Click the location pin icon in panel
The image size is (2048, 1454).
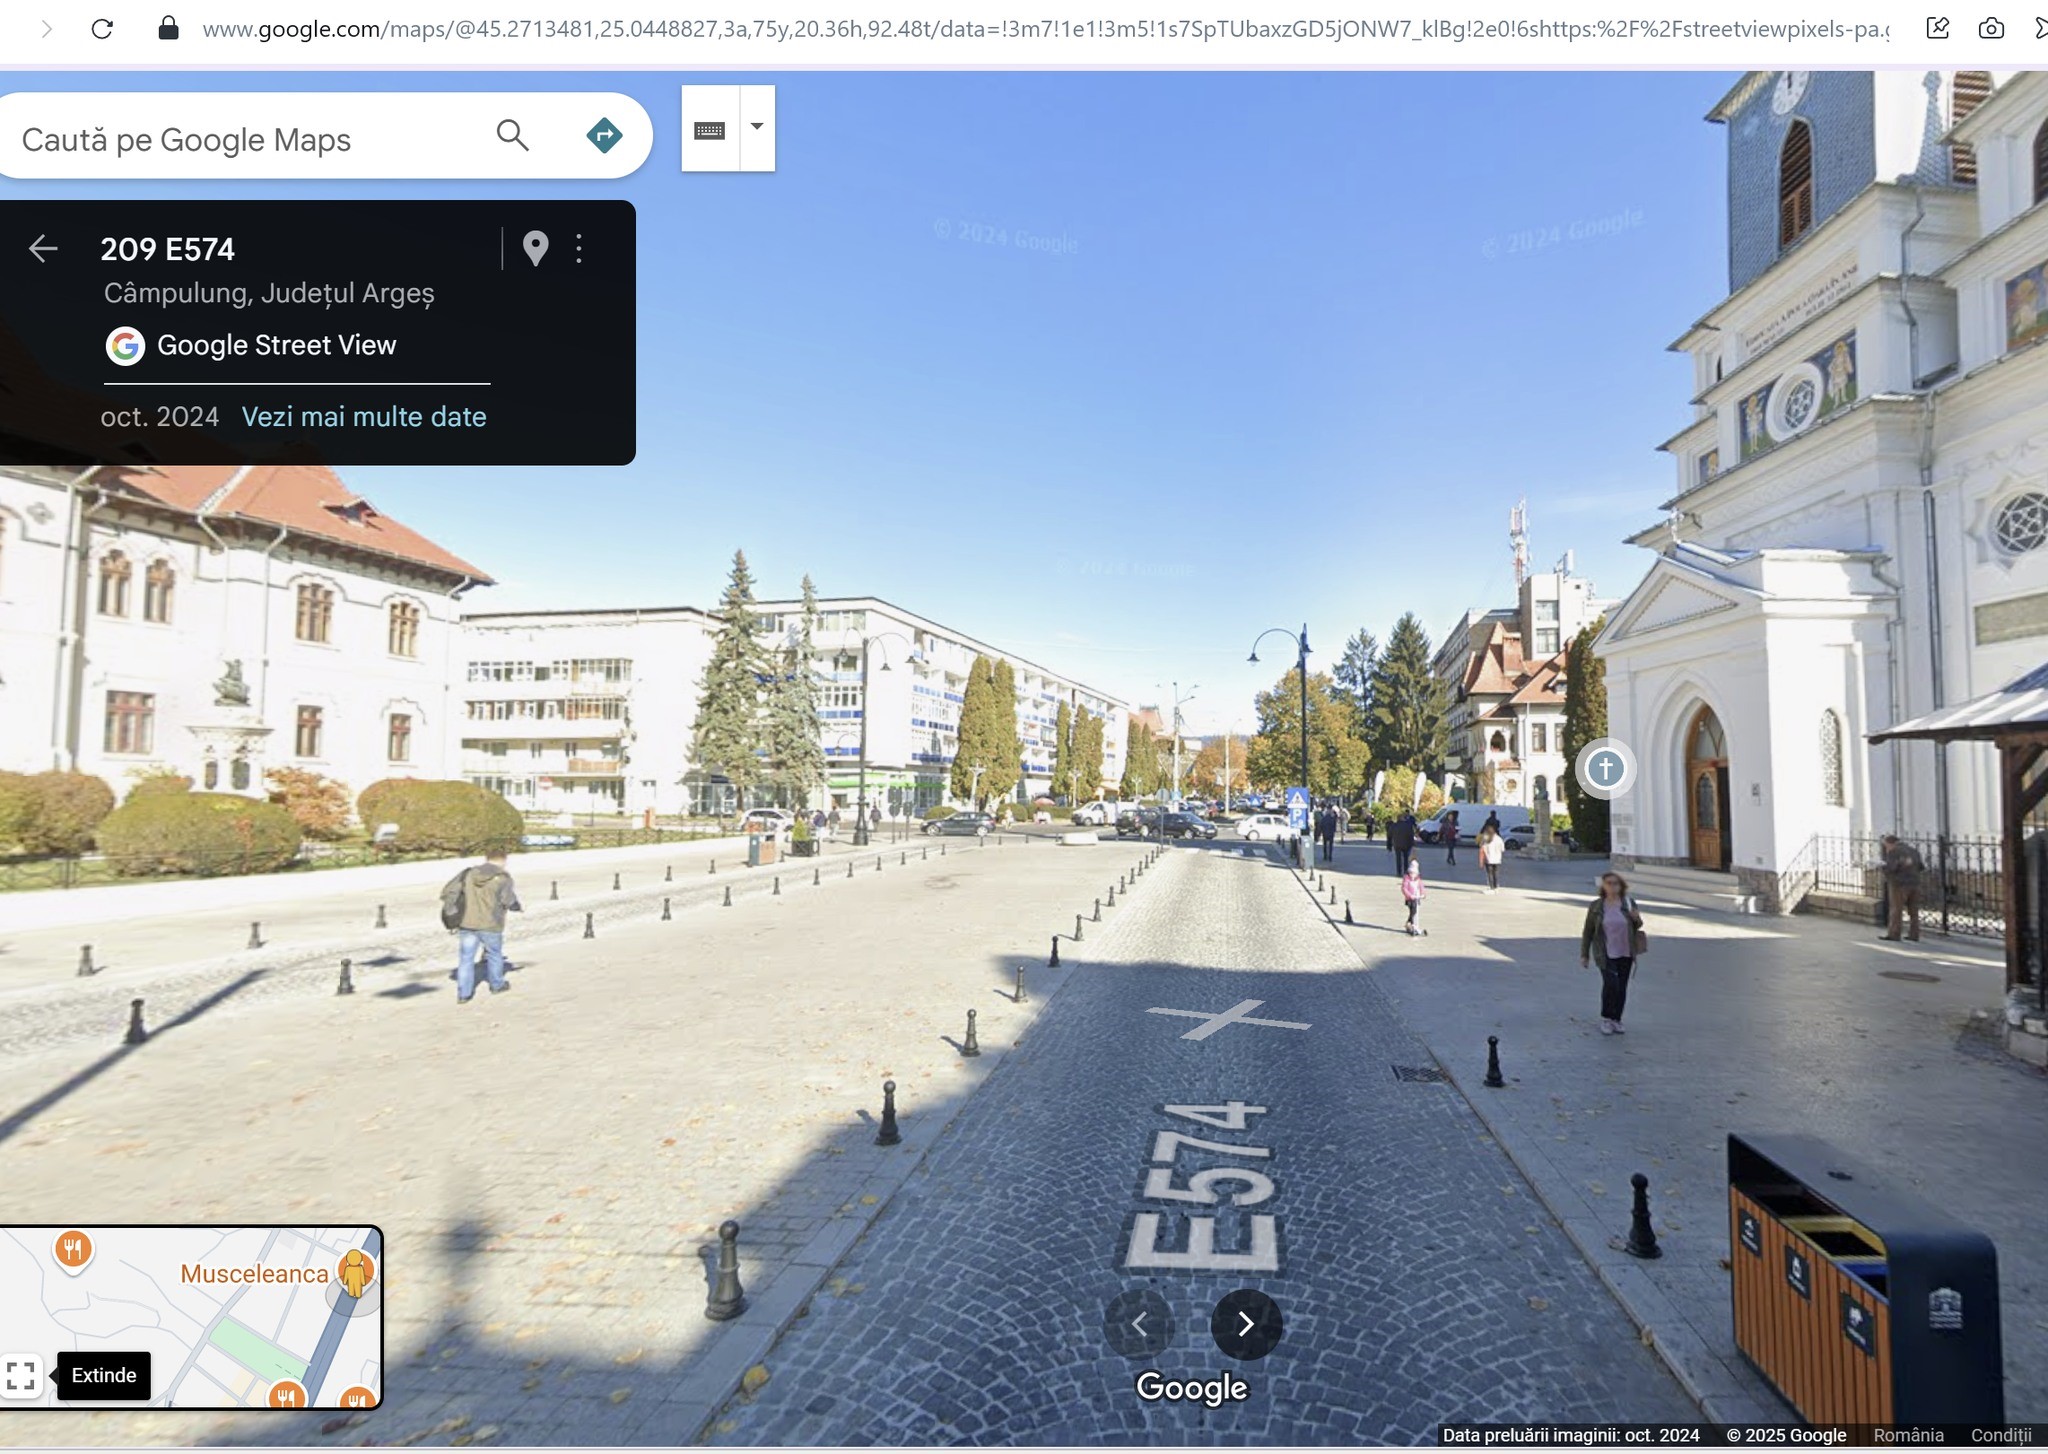535,248
